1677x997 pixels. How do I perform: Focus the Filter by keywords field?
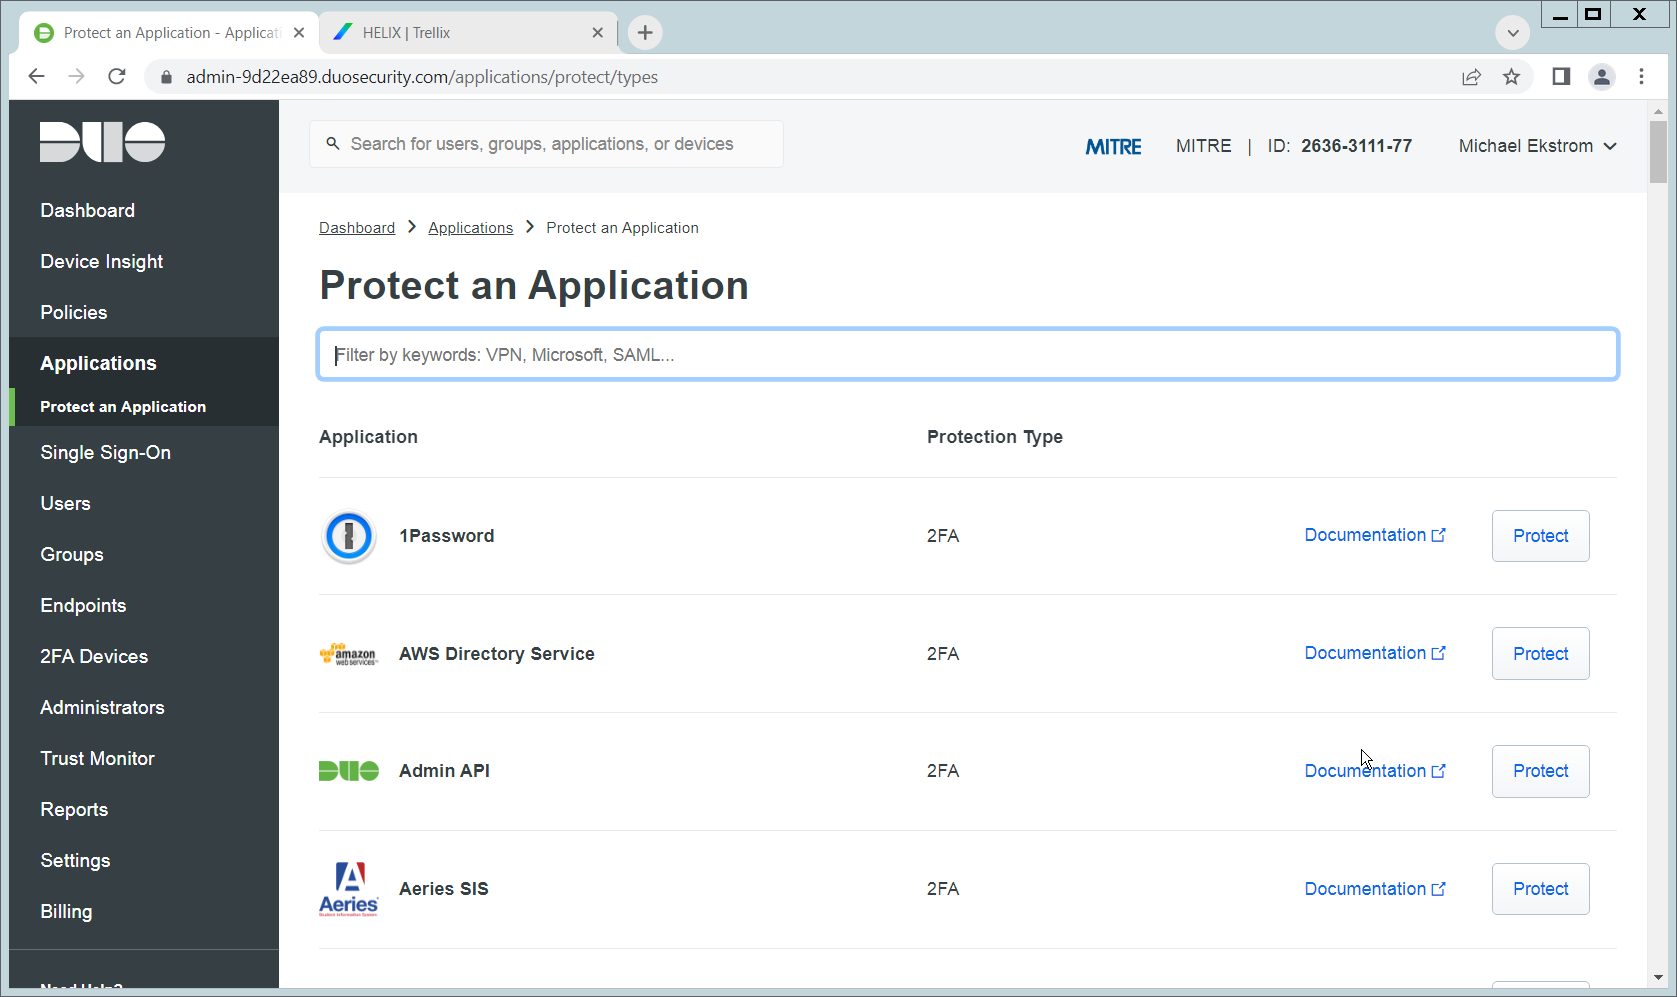967,355
